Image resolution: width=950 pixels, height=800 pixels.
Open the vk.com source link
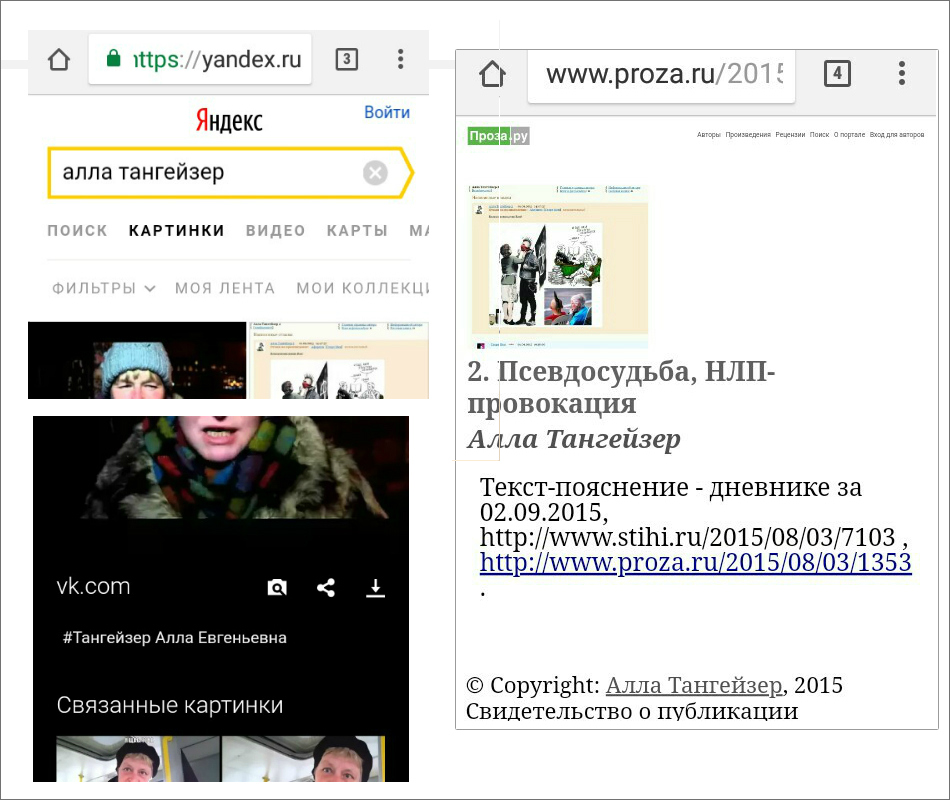point(93,587)
